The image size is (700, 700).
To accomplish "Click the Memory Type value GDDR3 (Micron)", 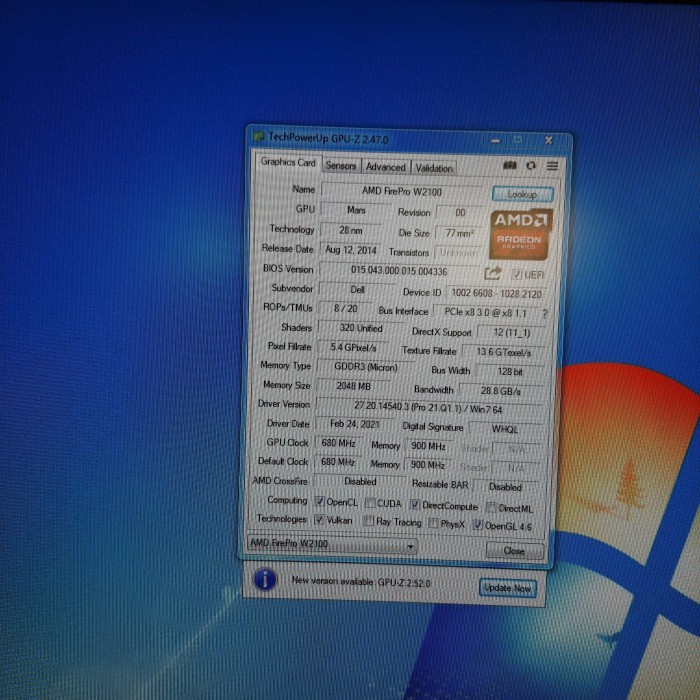I will pos(365,367).
